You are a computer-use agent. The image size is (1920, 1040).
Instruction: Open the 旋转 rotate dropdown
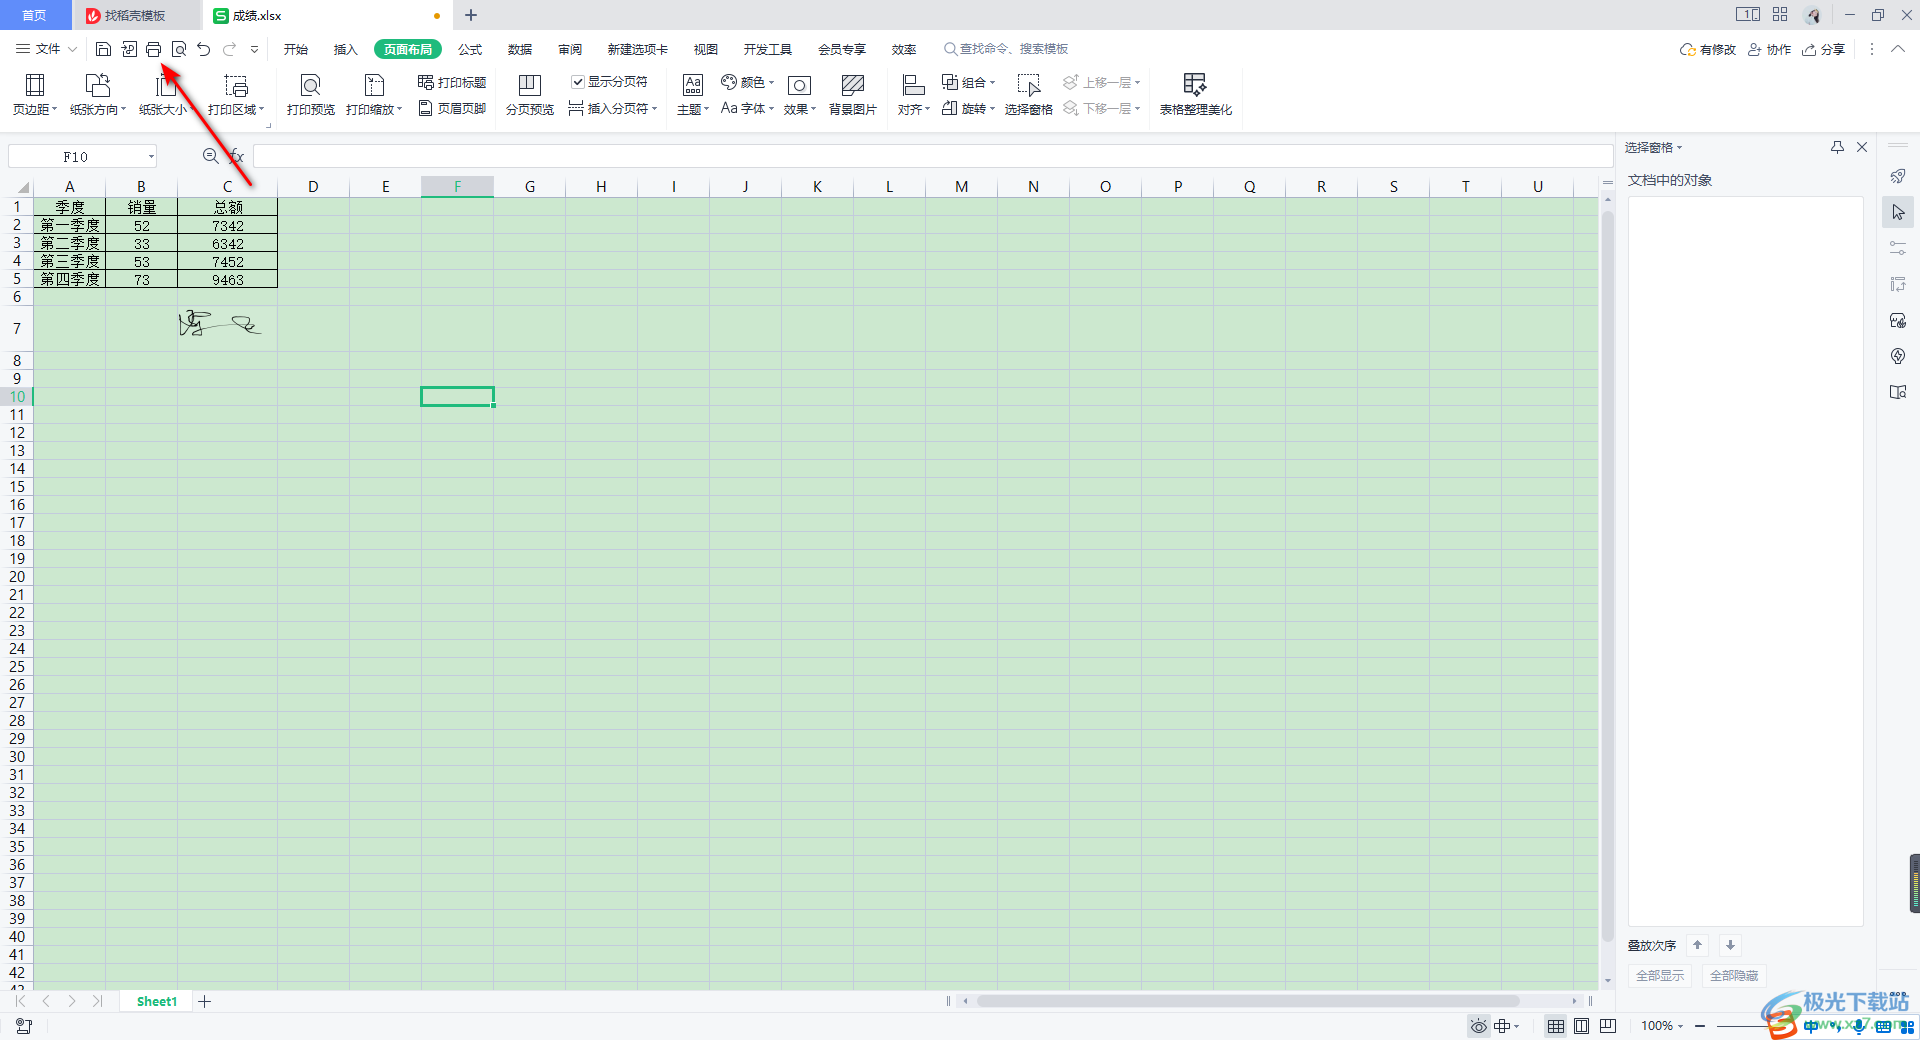993,109
